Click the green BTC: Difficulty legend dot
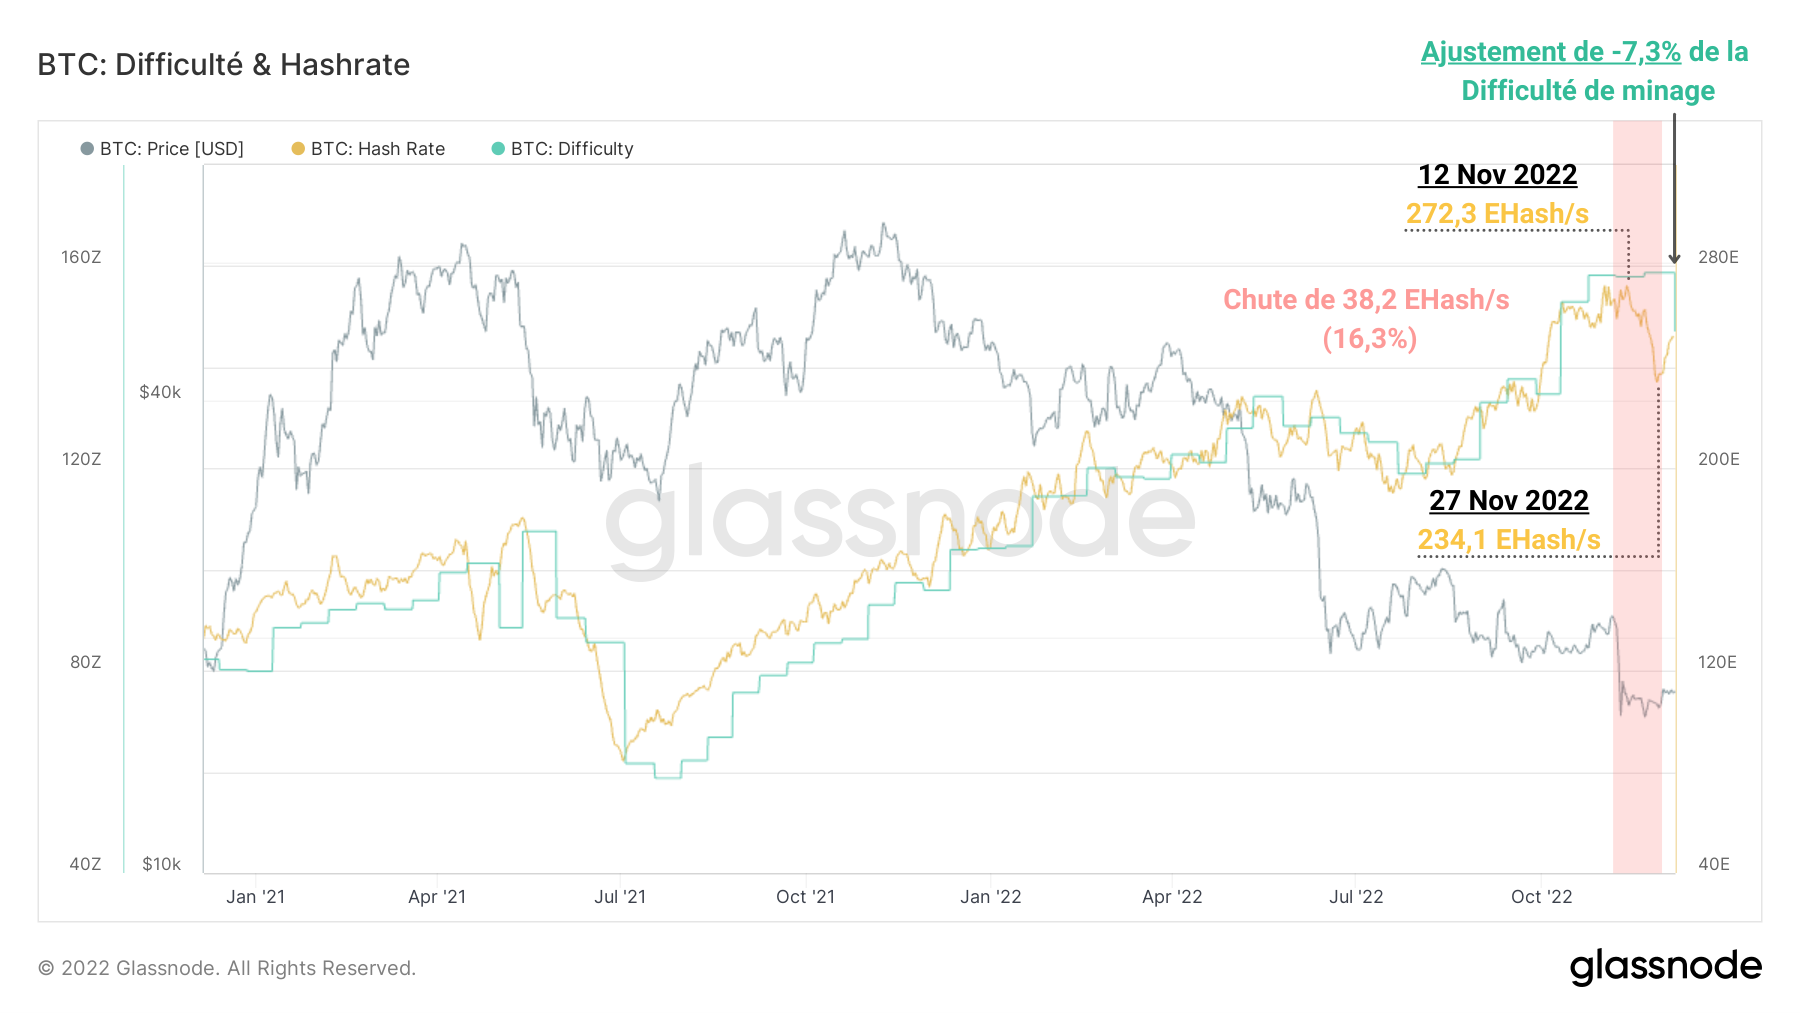This screenshot has width=1800, height=1013. tap(498, 149)
